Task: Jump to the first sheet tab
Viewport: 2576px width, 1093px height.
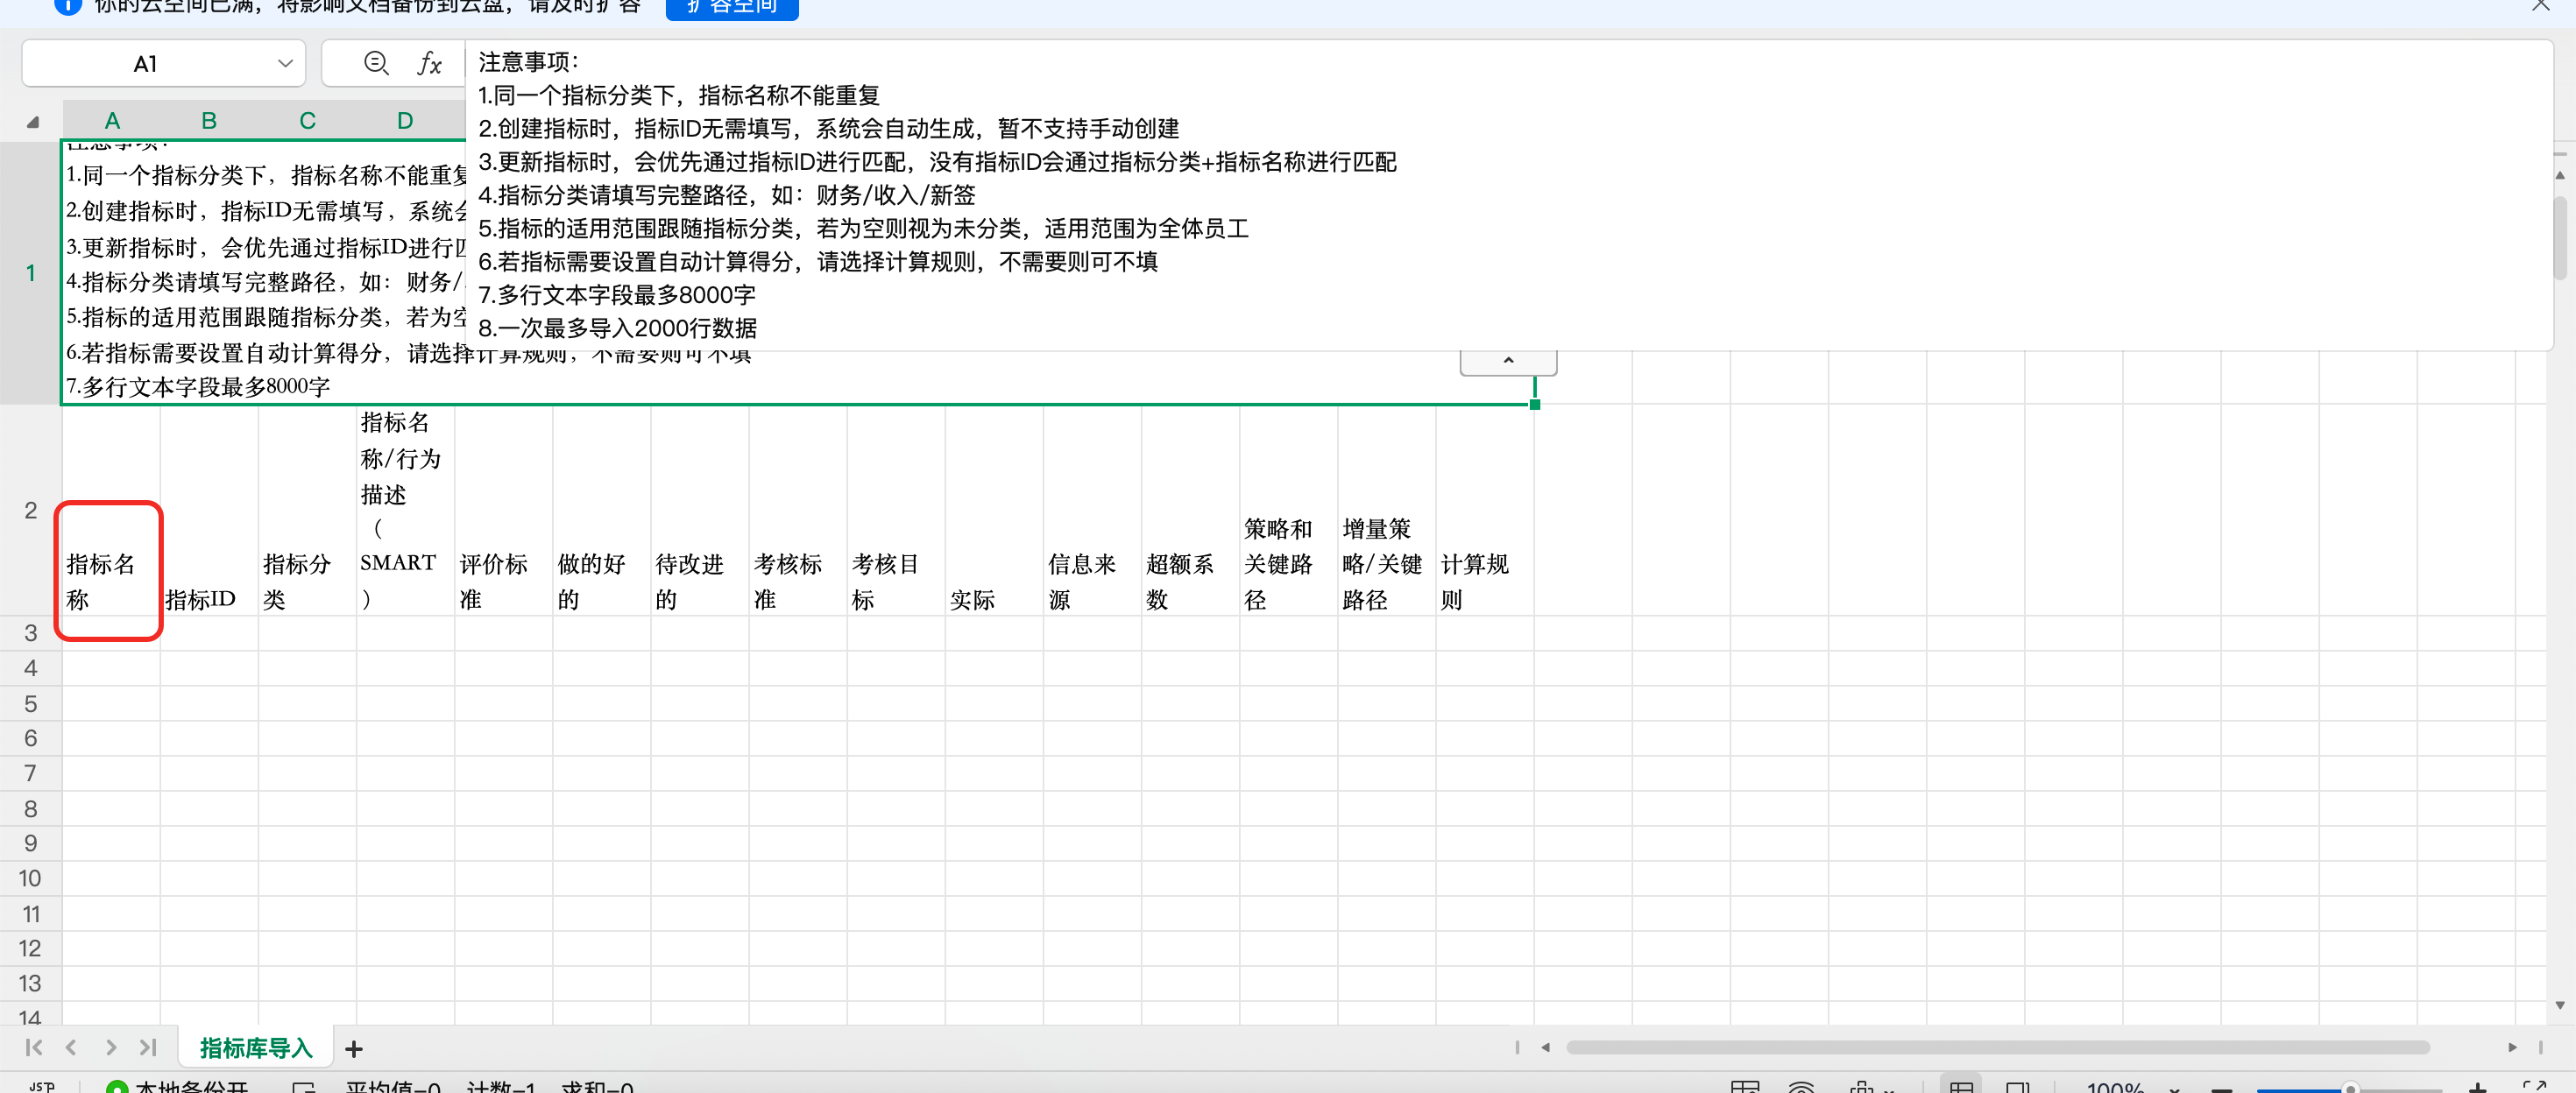Action: [x=33, y=1047]
